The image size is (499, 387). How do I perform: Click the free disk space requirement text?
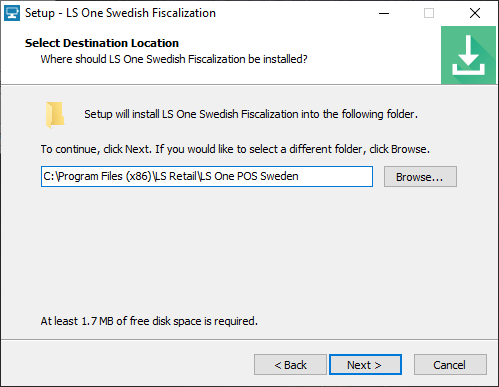click(149, 321)
